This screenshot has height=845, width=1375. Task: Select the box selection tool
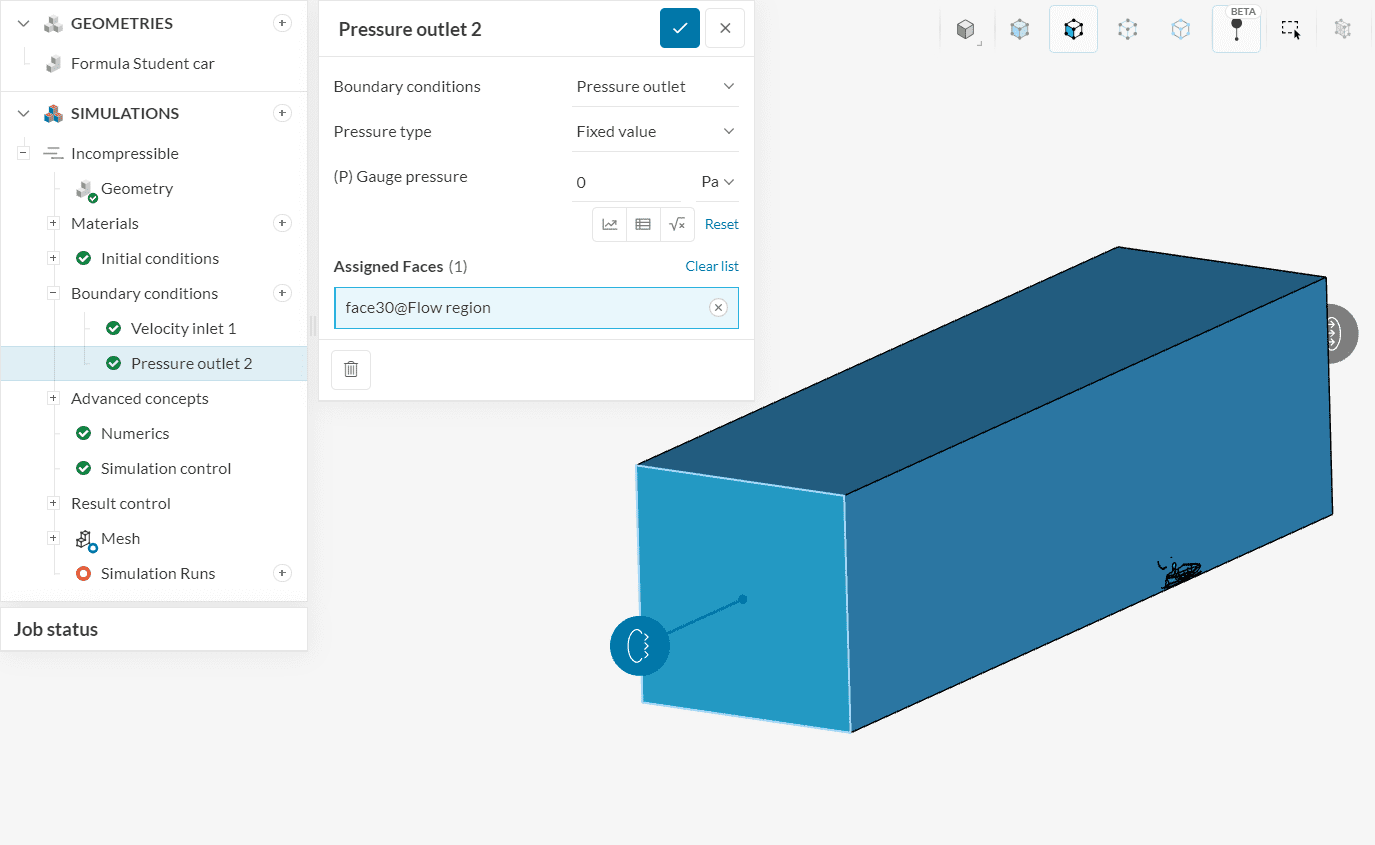tap(1290, 30)
